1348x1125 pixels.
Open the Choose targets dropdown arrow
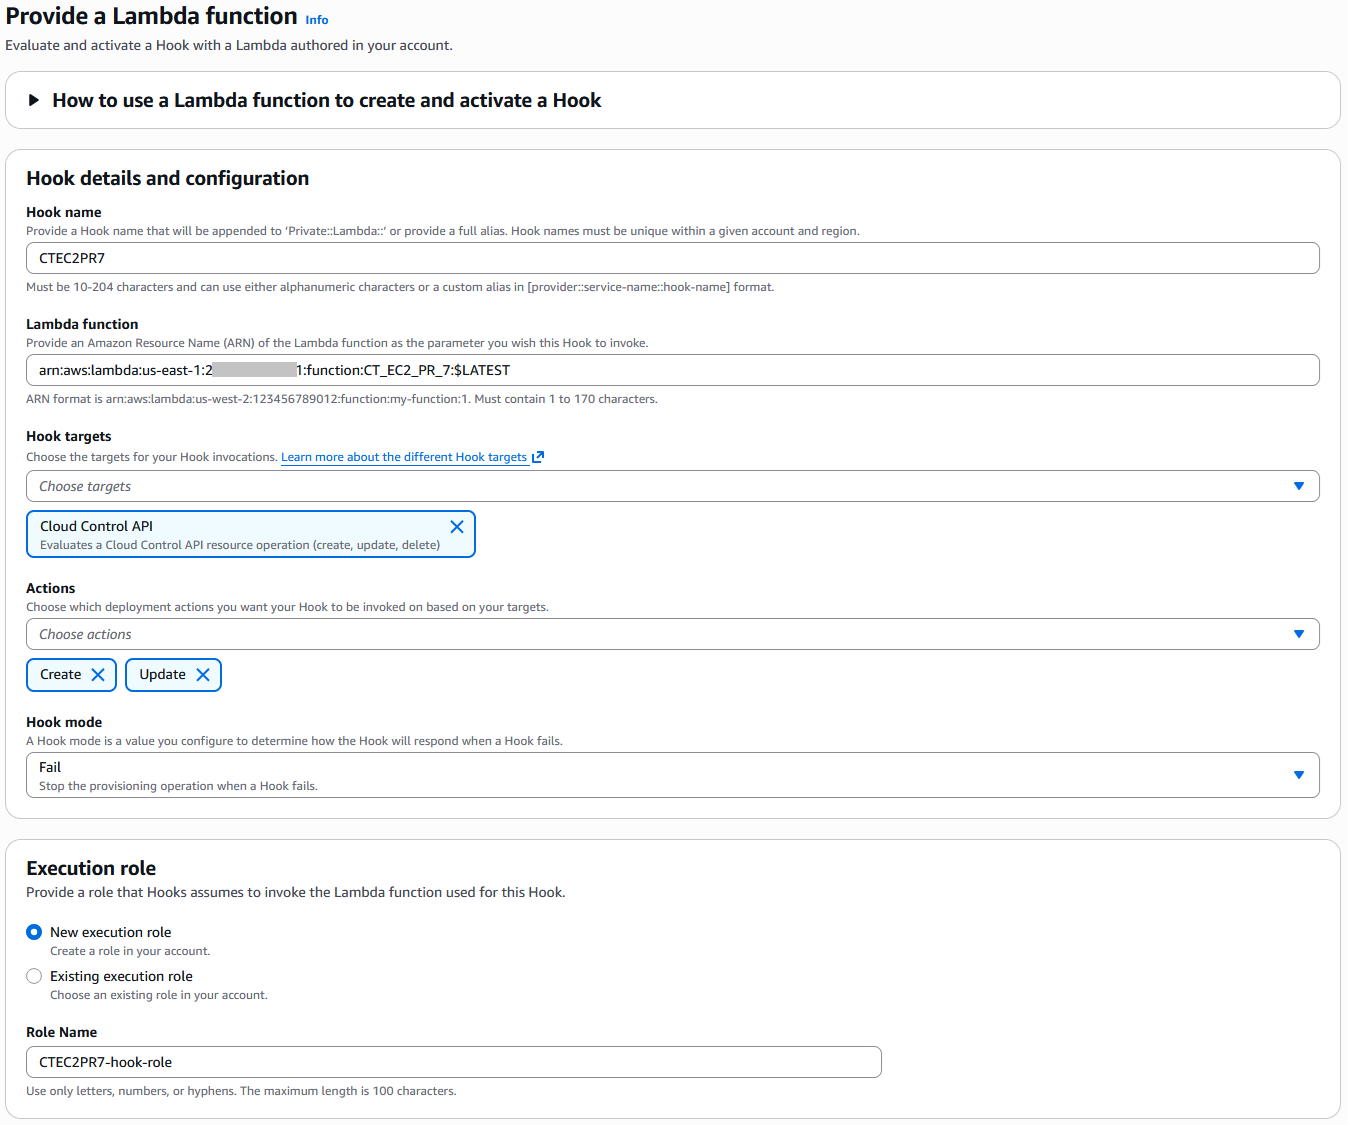(1299, 486)
